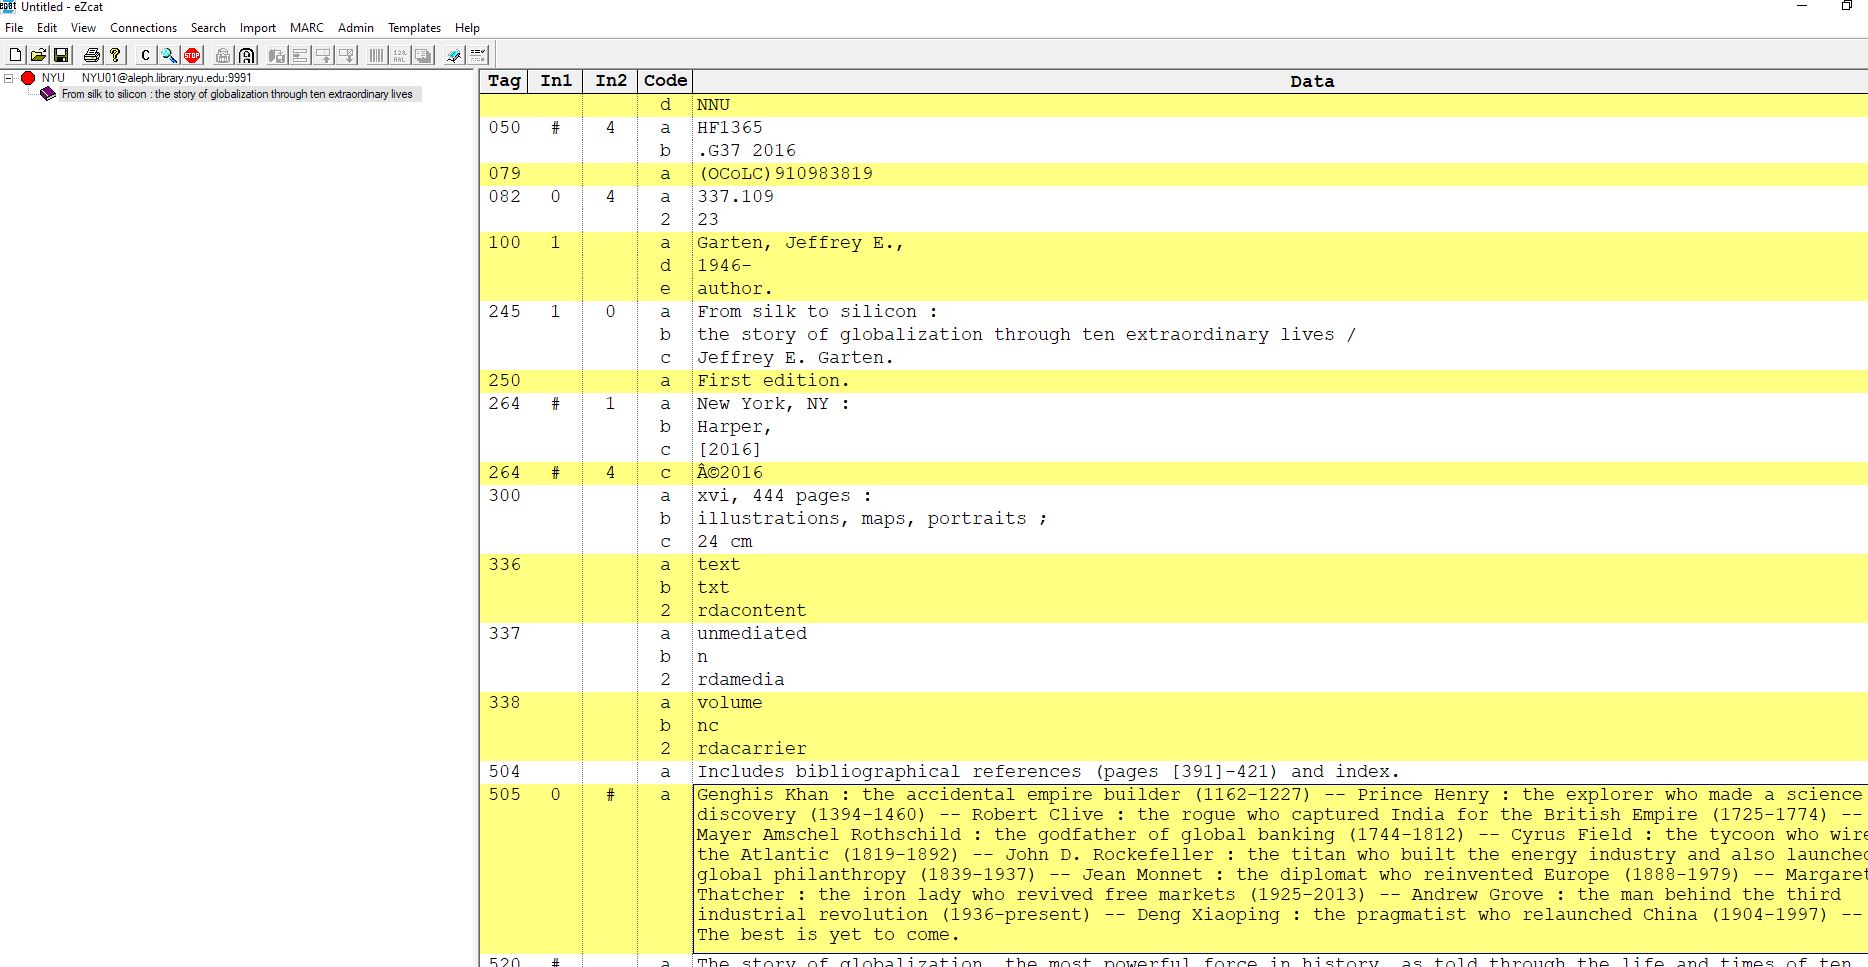Click the black arch-shaped toolbar icon

pos(246,55)
